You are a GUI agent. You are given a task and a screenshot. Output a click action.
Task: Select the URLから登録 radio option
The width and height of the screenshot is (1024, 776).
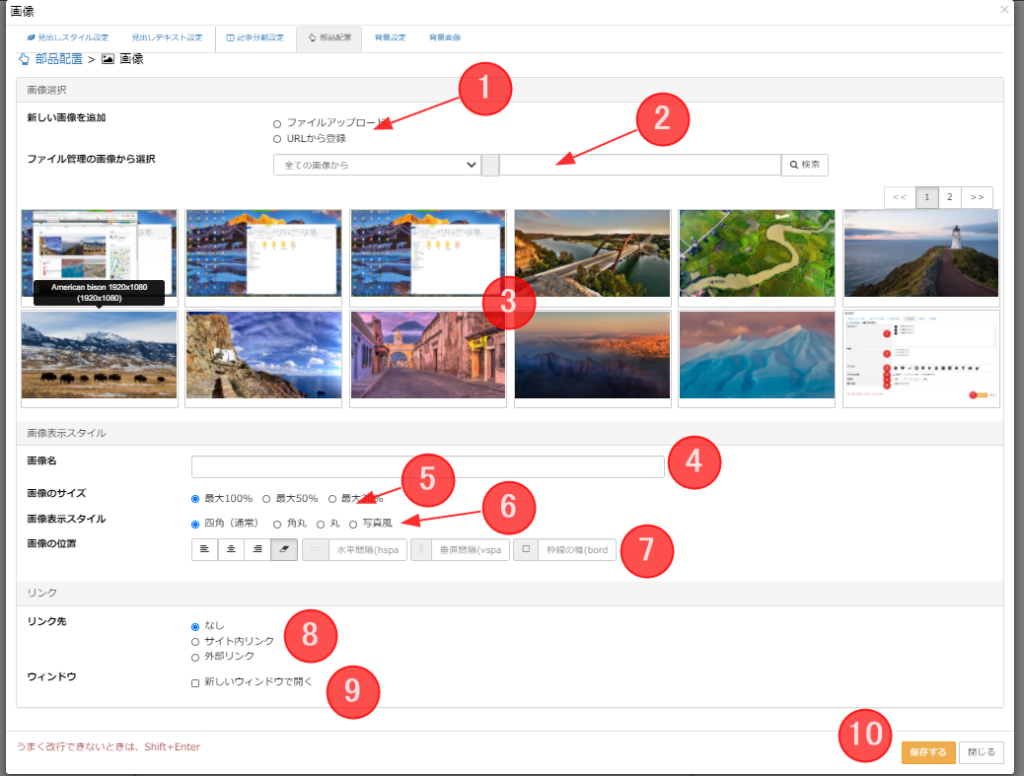[x=277, y=139]
